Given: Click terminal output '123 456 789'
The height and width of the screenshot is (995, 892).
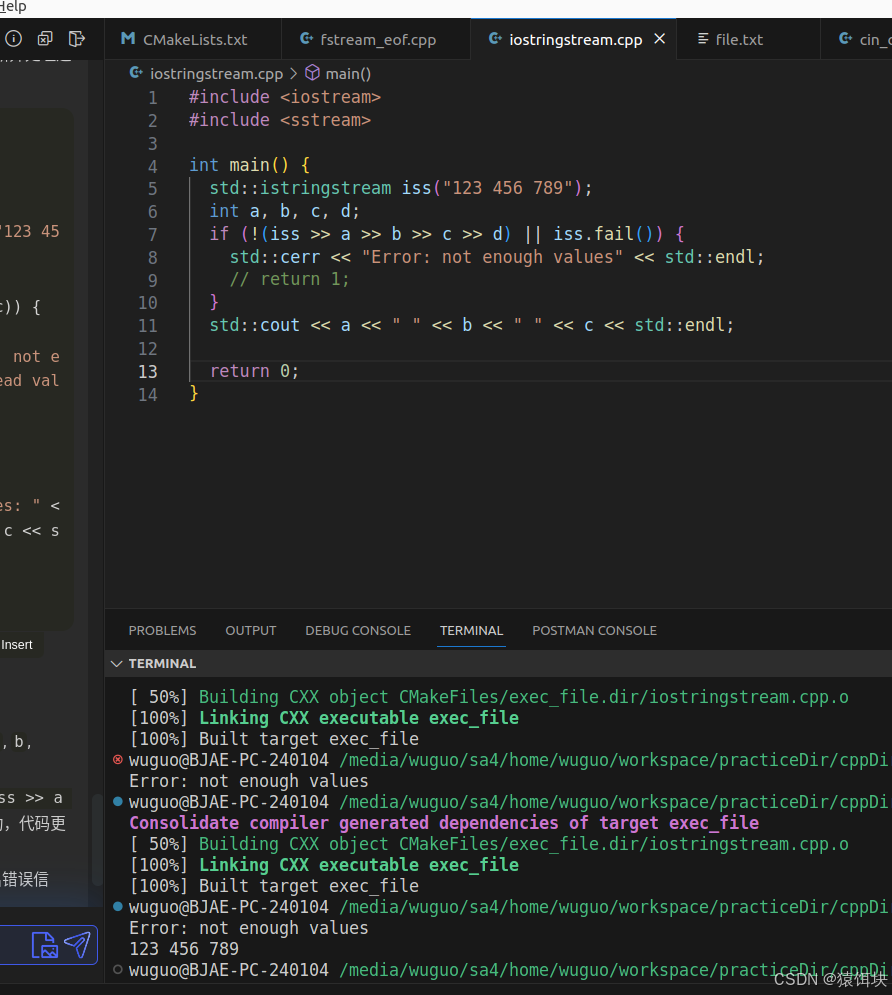Looking at the screenshot, I should (184, 949).
